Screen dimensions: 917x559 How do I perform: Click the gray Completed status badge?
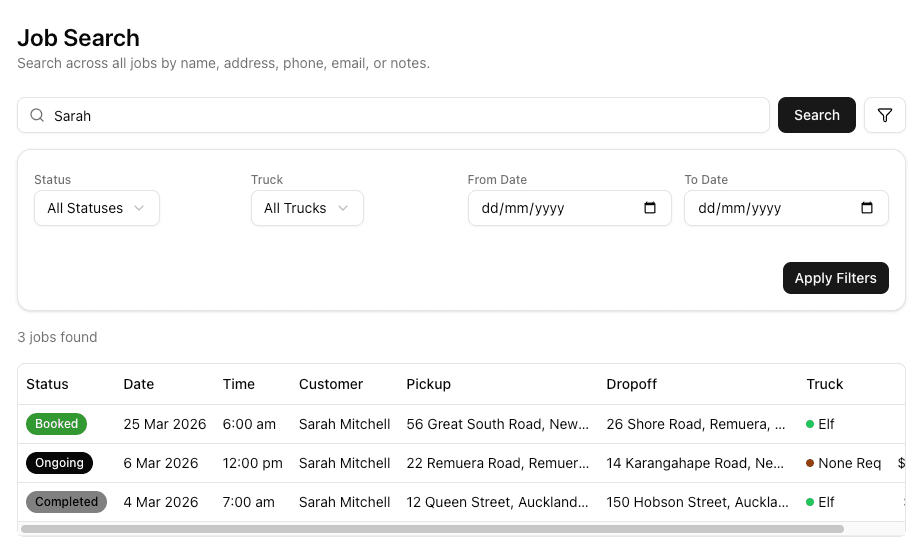pyautogui.click(x=66, y=502)
